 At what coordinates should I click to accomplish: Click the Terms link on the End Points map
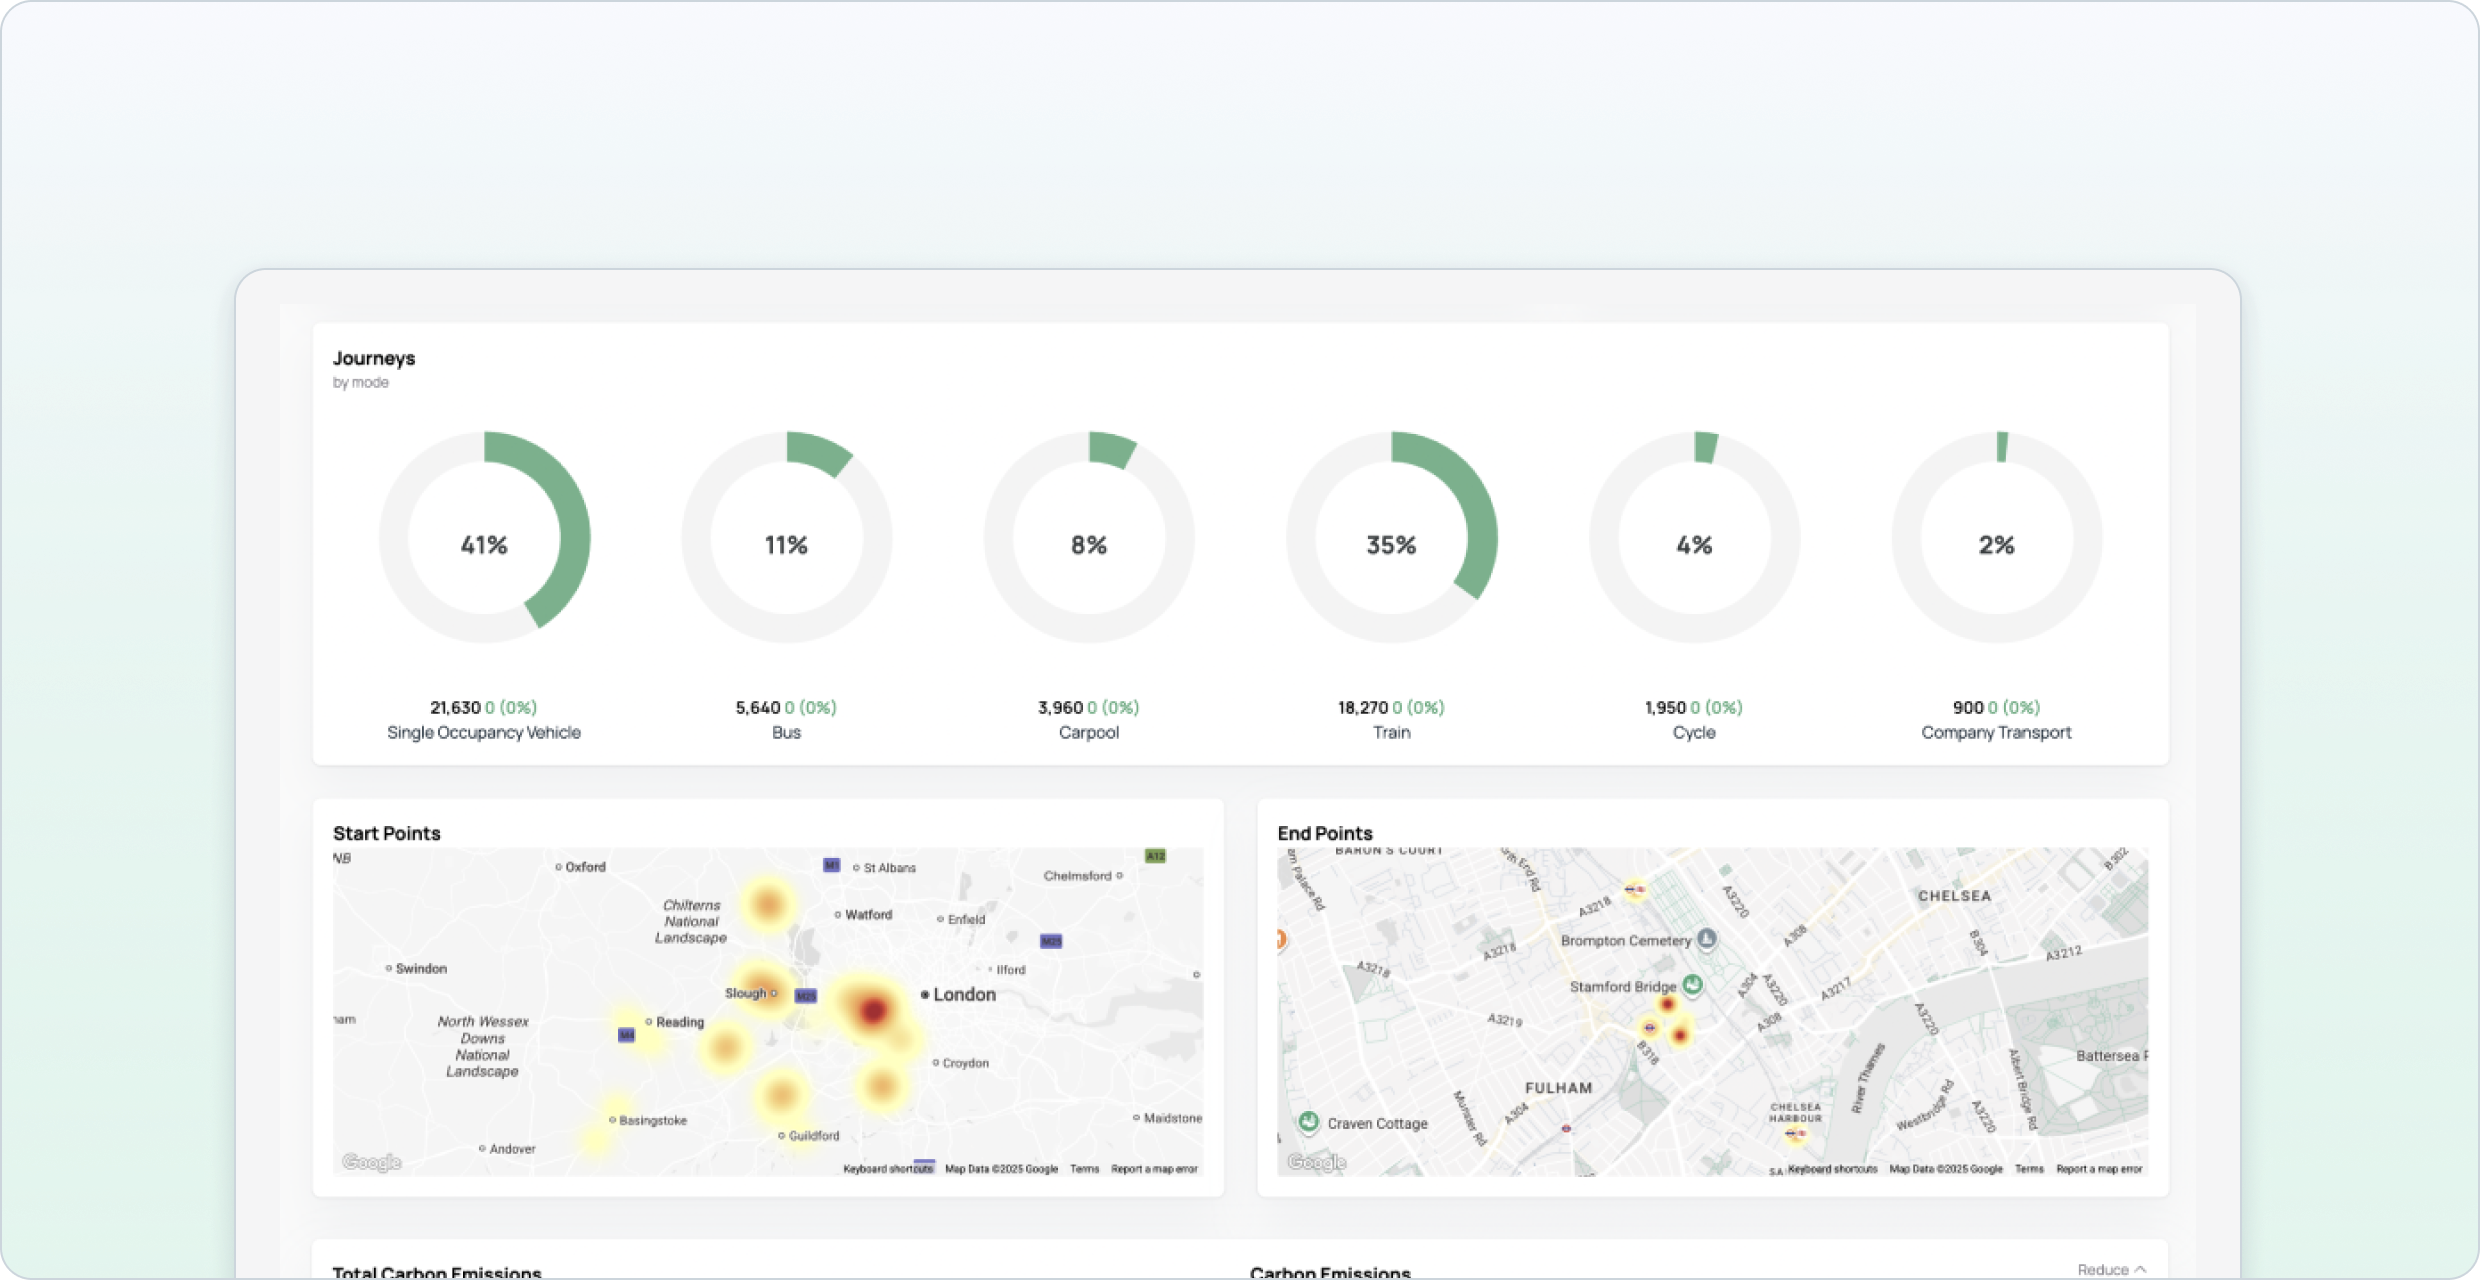(2031, 1168)
